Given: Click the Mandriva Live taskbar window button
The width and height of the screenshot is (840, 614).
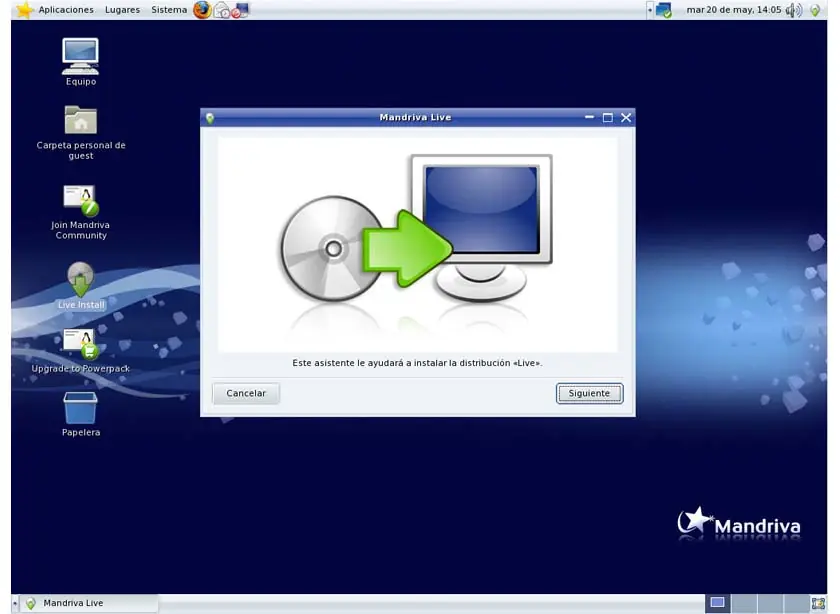Looking at the screenshot, I should (88, 603).
